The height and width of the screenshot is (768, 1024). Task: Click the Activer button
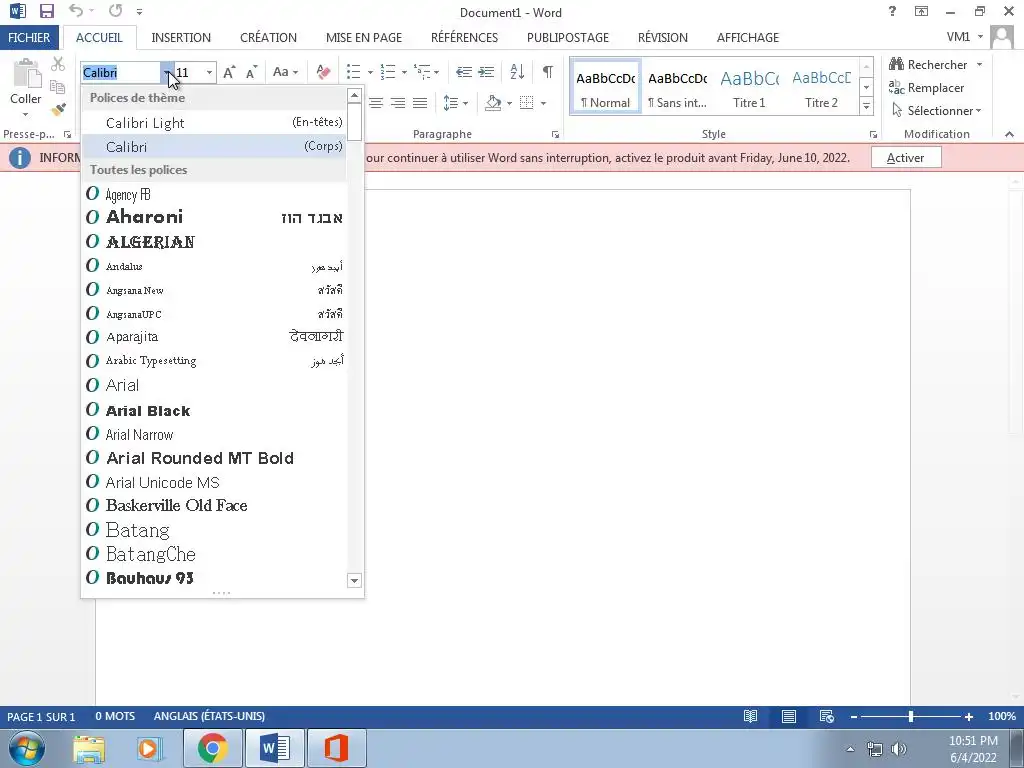point(906,157)
